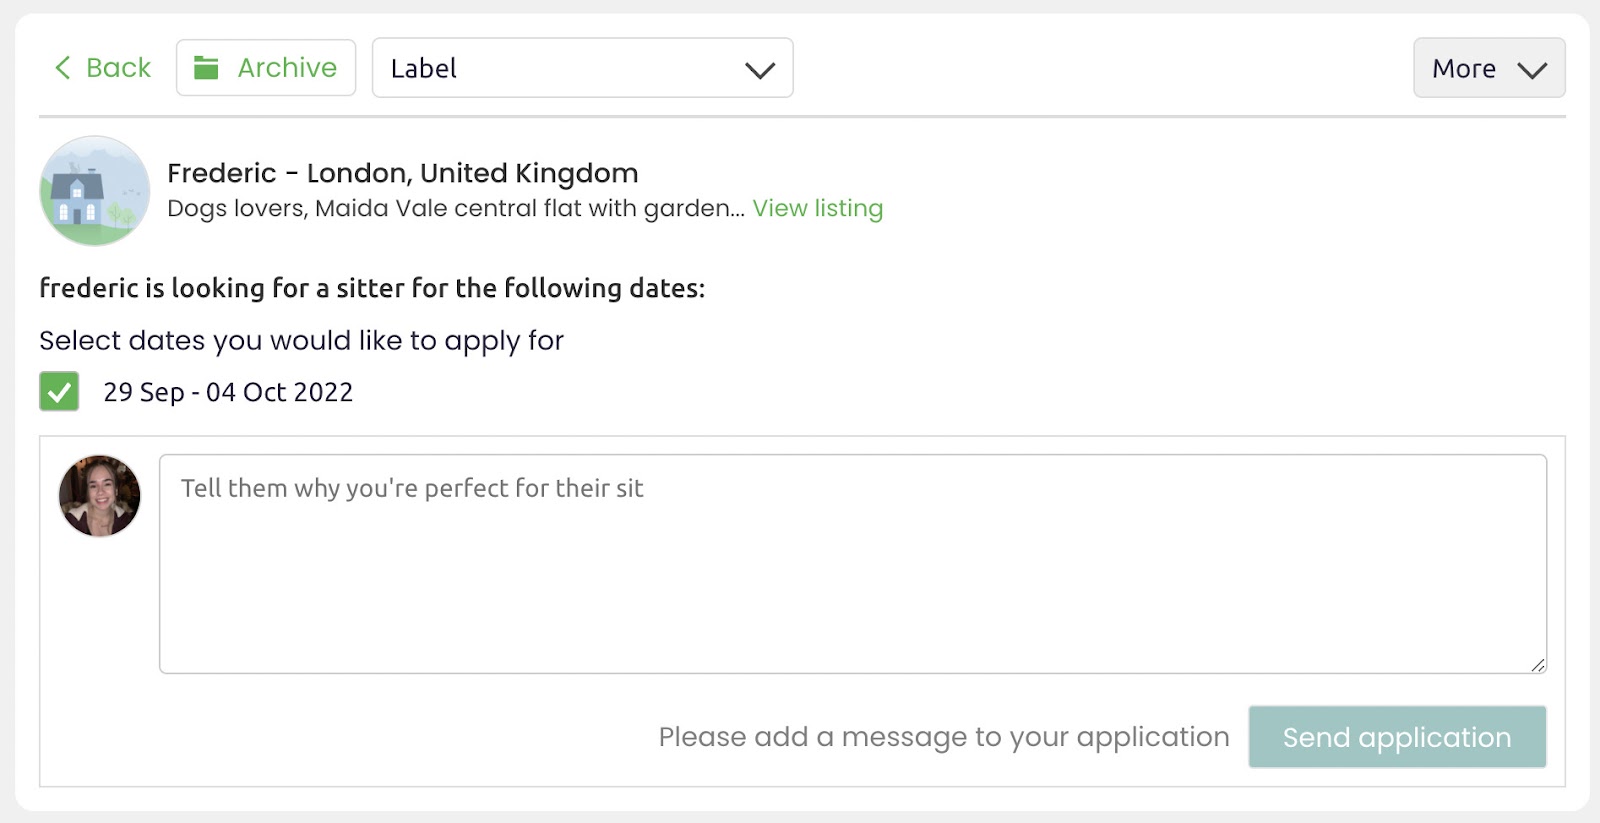Viewport: 1600px width, 823px height.
Task: Open the View listing link
Action: 817,208
